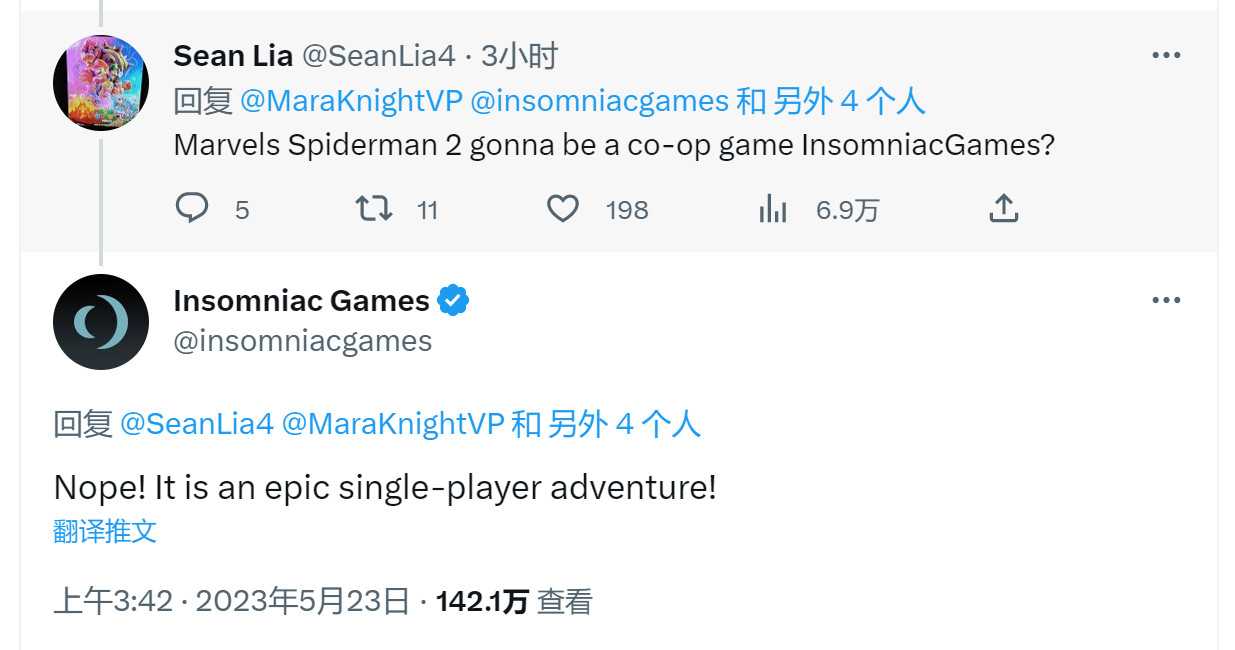This screenshot has width=1235, height=650.
Task: Click the share icon on Sean Lia's tweet
Action: [x=1003, y=206]
